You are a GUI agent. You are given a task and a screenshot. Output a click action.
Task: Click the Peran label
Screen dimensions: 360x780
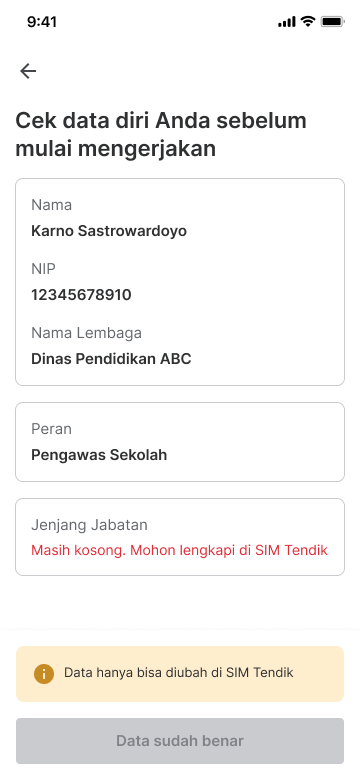(51, 429)
